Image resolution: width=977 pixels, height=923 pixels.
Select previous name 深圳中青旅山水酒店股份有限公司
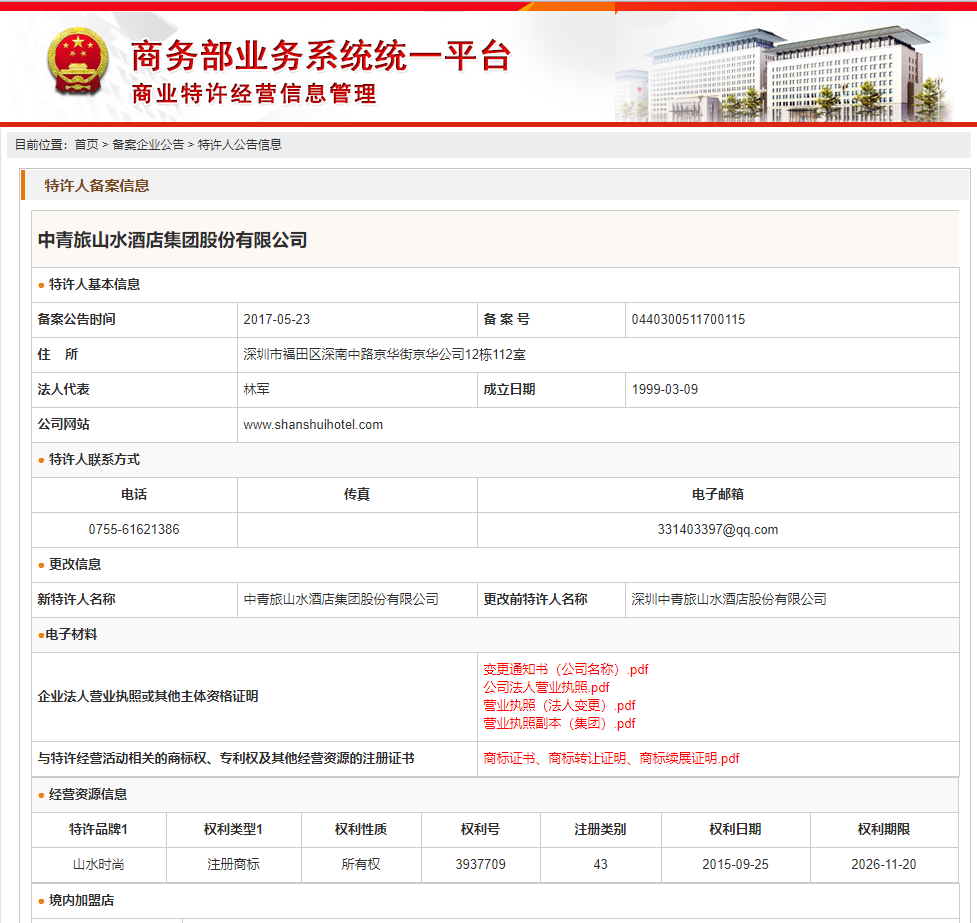729,599
